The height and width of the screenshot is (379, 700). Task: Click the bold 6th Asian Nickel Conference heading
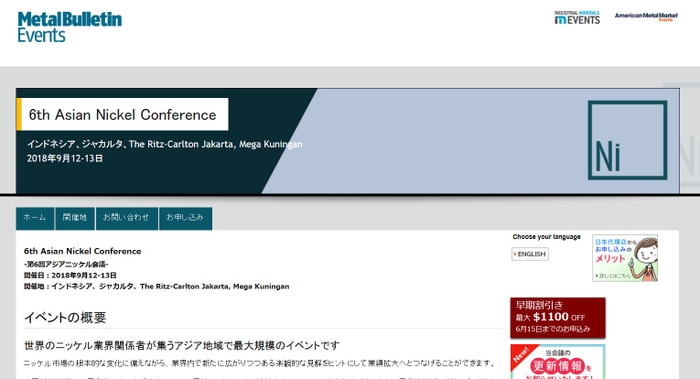[x=83, y=251]
